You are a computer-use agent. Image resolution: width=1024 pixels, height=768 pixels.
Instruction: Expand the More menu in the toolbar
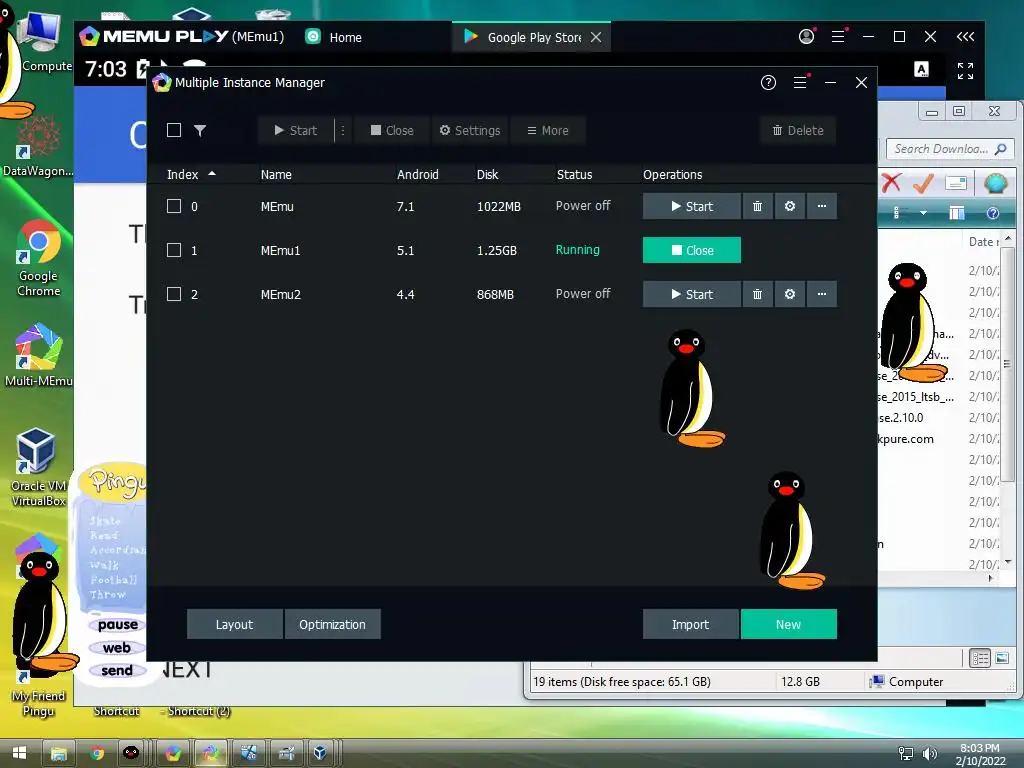click(547, 130)
